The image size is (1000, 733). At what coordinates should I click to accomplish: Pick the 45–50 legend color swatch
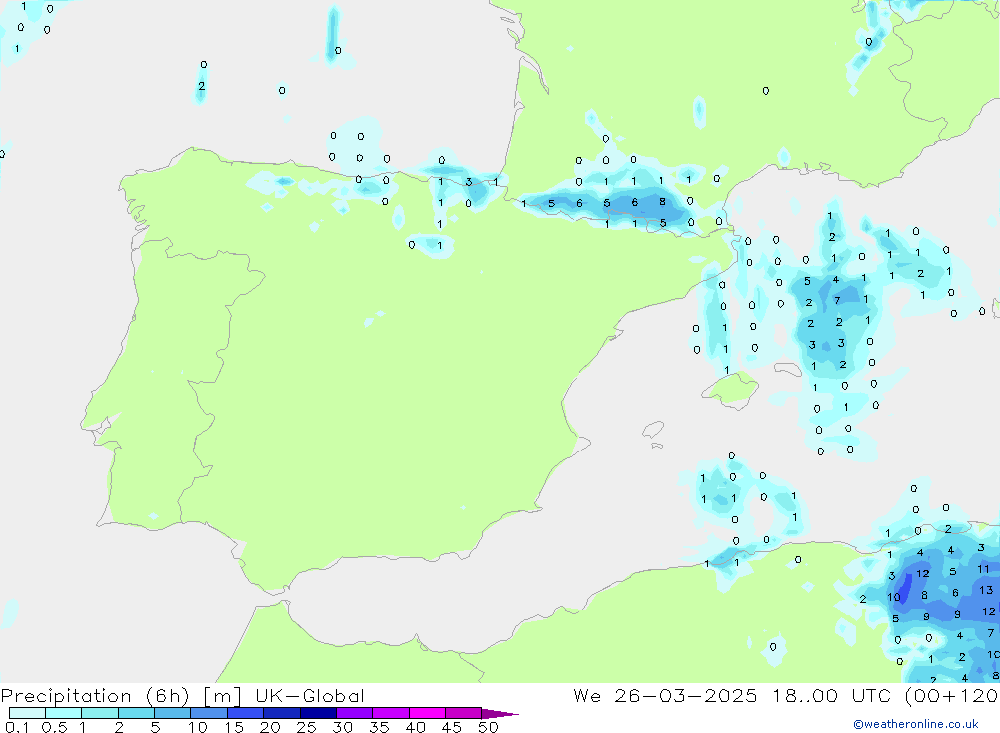[x=463, y=713]
